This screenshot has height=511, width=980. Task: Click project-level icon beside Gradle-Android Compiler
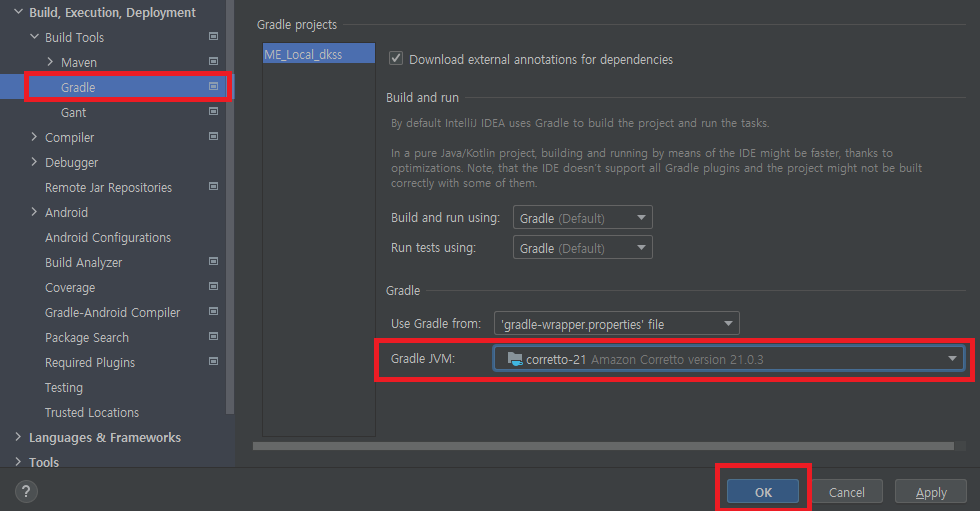click(x=213, y=311)
